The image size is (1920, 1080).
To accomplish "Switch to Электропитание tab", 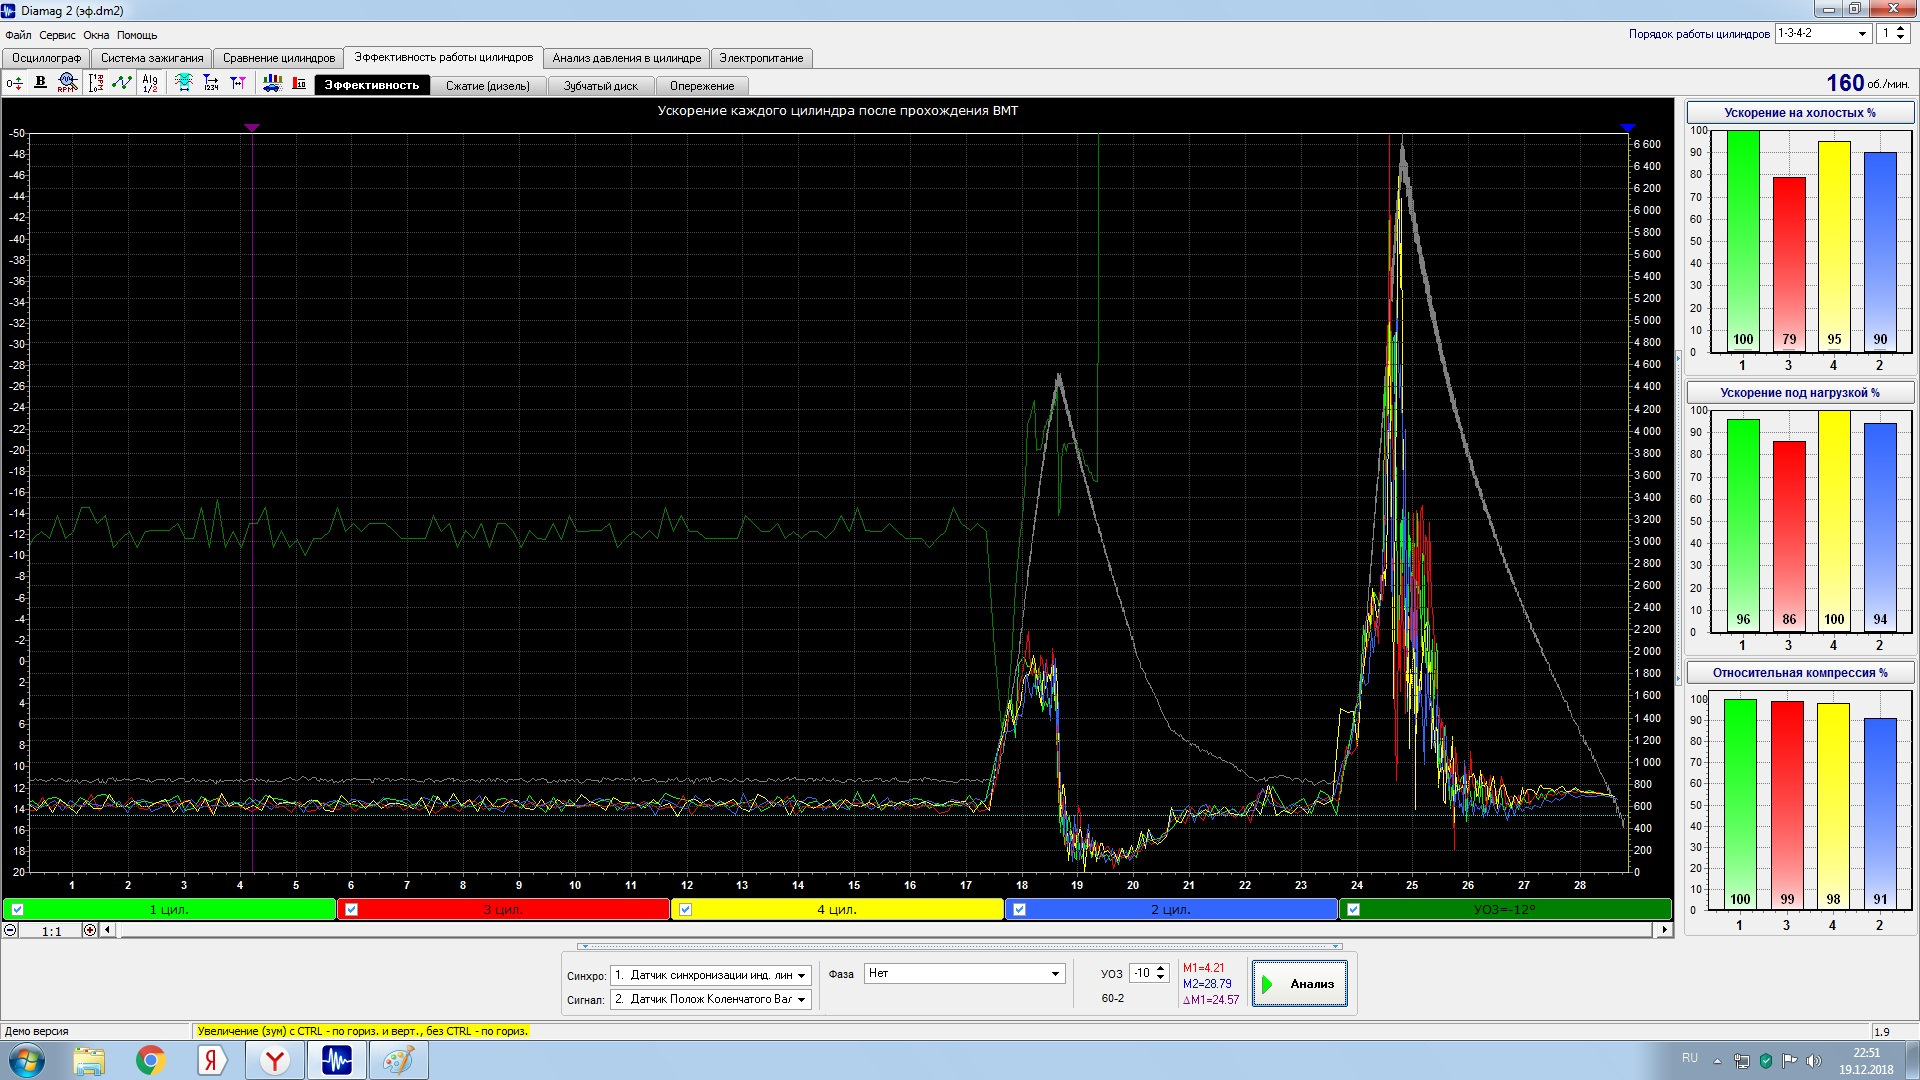I will [x=761, y=58].
